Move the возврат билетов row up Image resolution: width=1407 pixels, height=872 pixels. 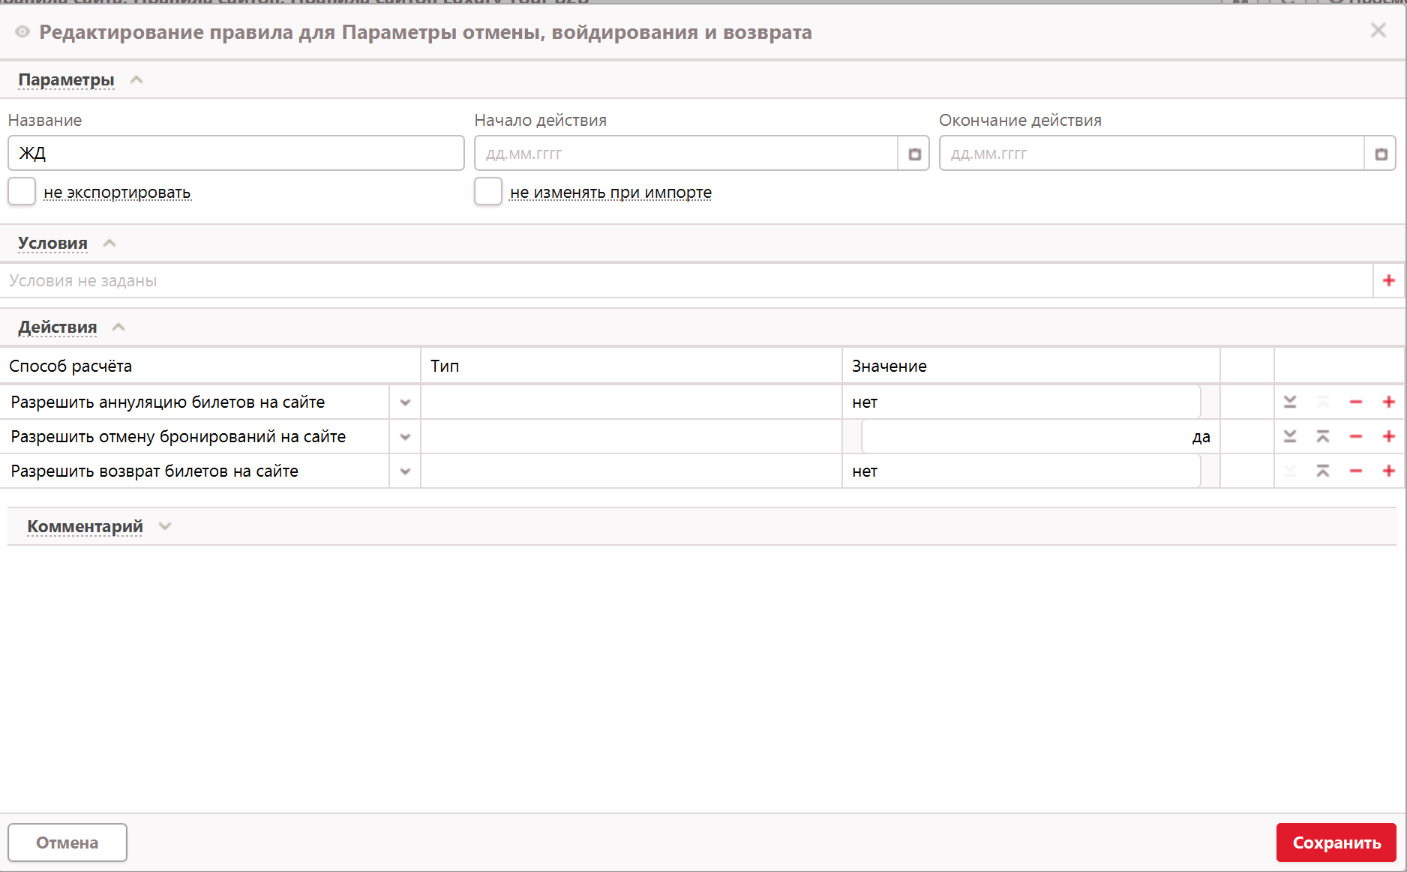point(1322,471)
